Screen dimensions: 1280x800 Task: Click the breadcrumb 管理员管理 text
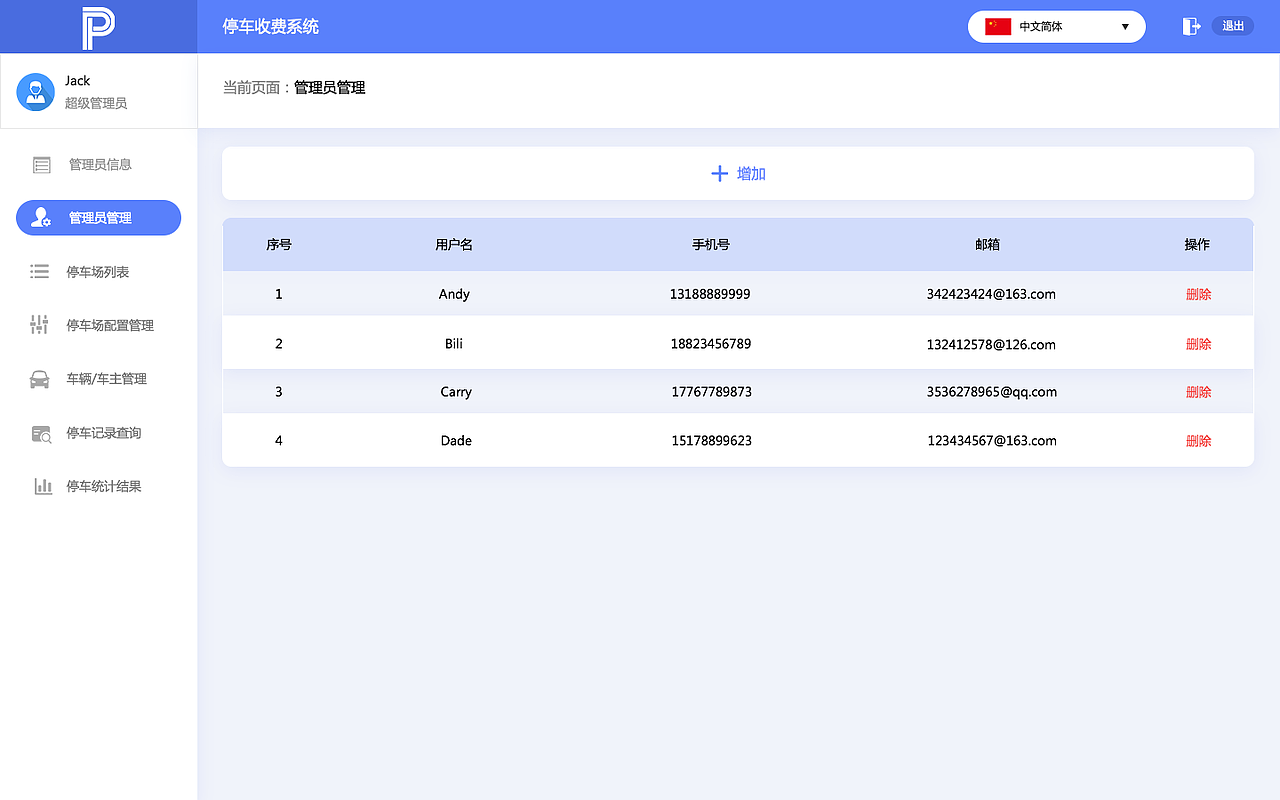point(330,88)
